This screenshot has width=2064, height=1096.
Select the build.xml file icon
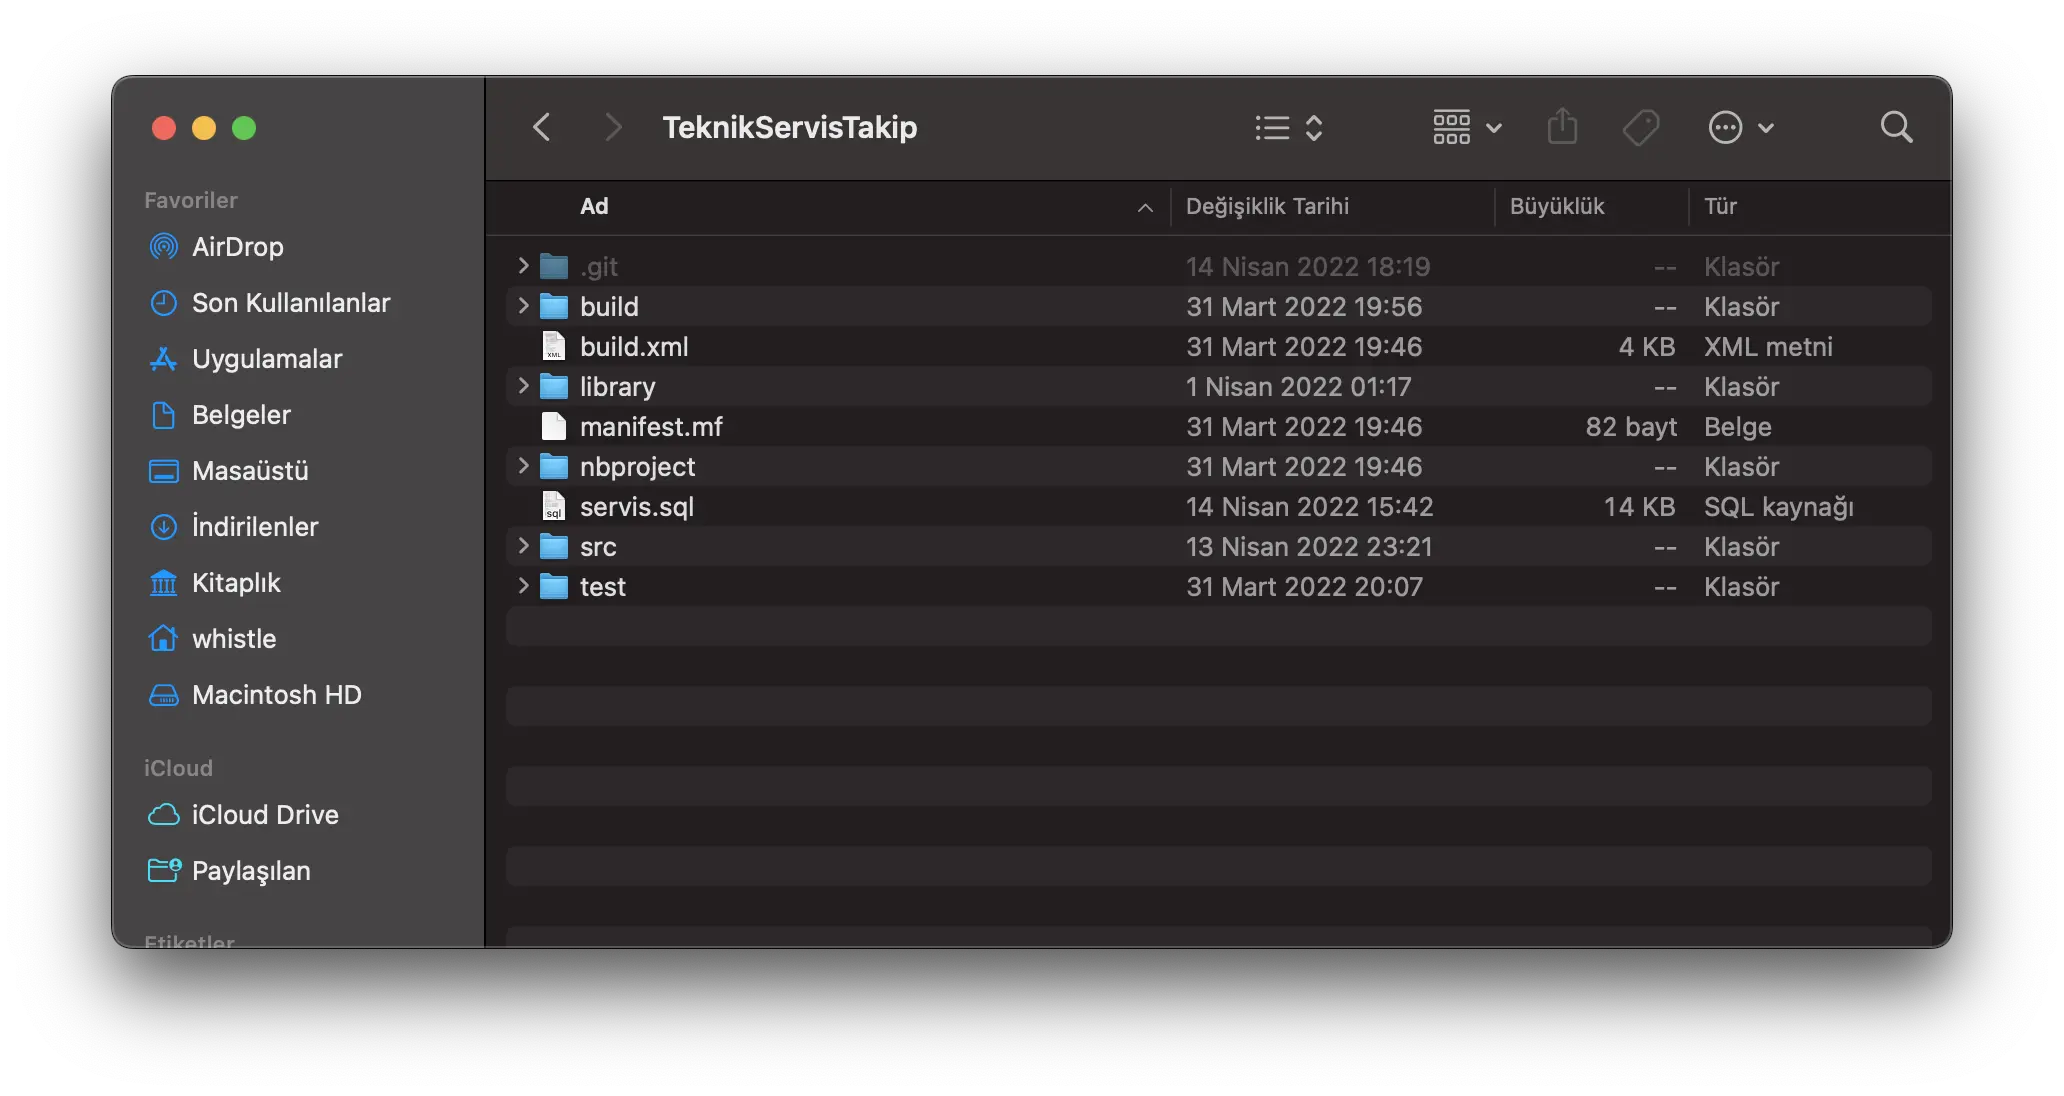point(554,346)
